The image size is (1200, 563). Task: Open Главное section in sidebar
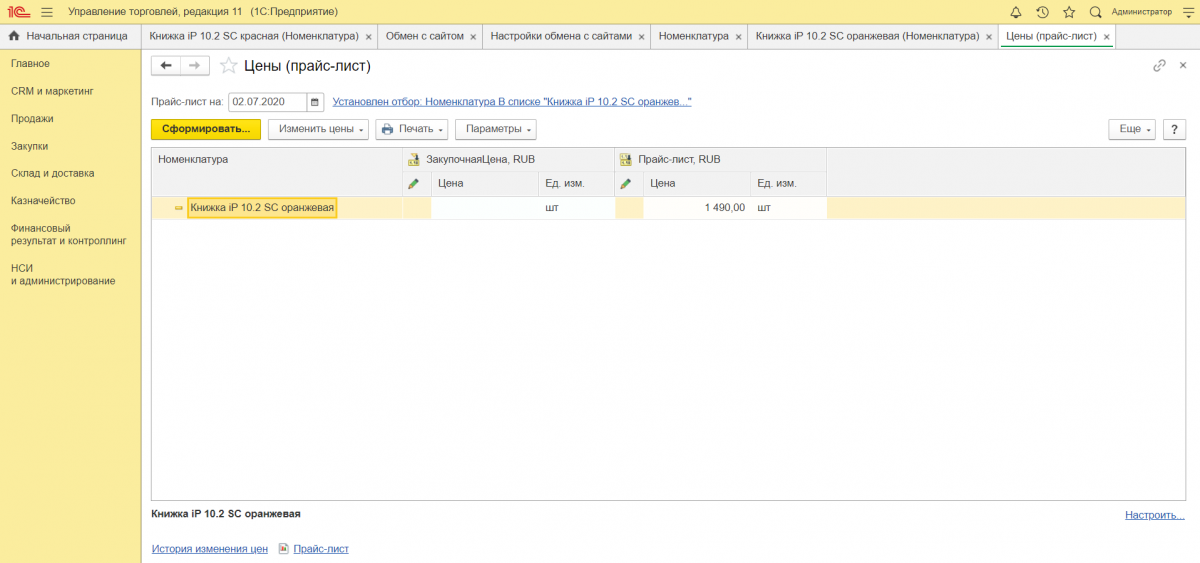tap(30, 64)
